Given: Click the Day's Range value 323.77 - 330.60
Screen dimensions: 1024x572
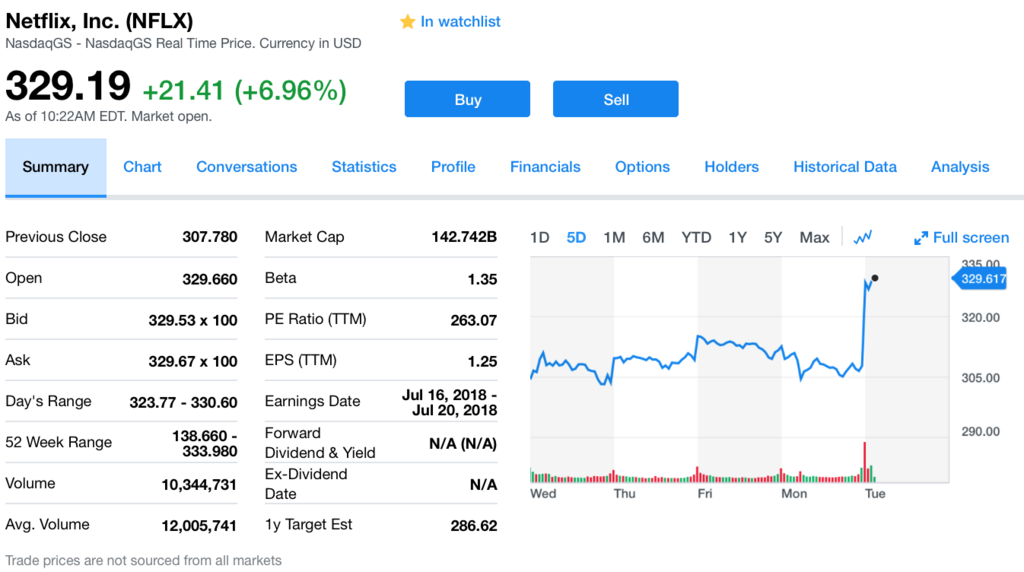Looking at the screenshot, I should tap(184, 402).
